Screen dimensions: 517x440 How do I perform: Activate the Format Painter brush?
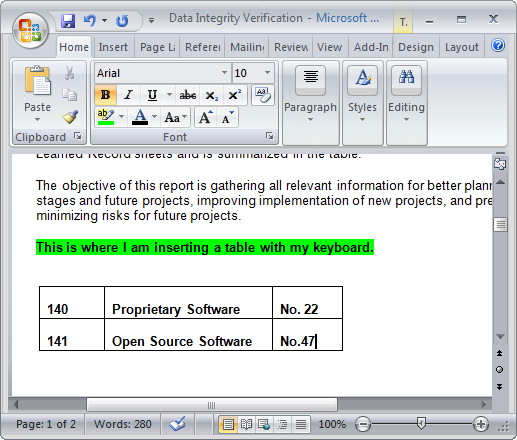[x=70, y=117]
